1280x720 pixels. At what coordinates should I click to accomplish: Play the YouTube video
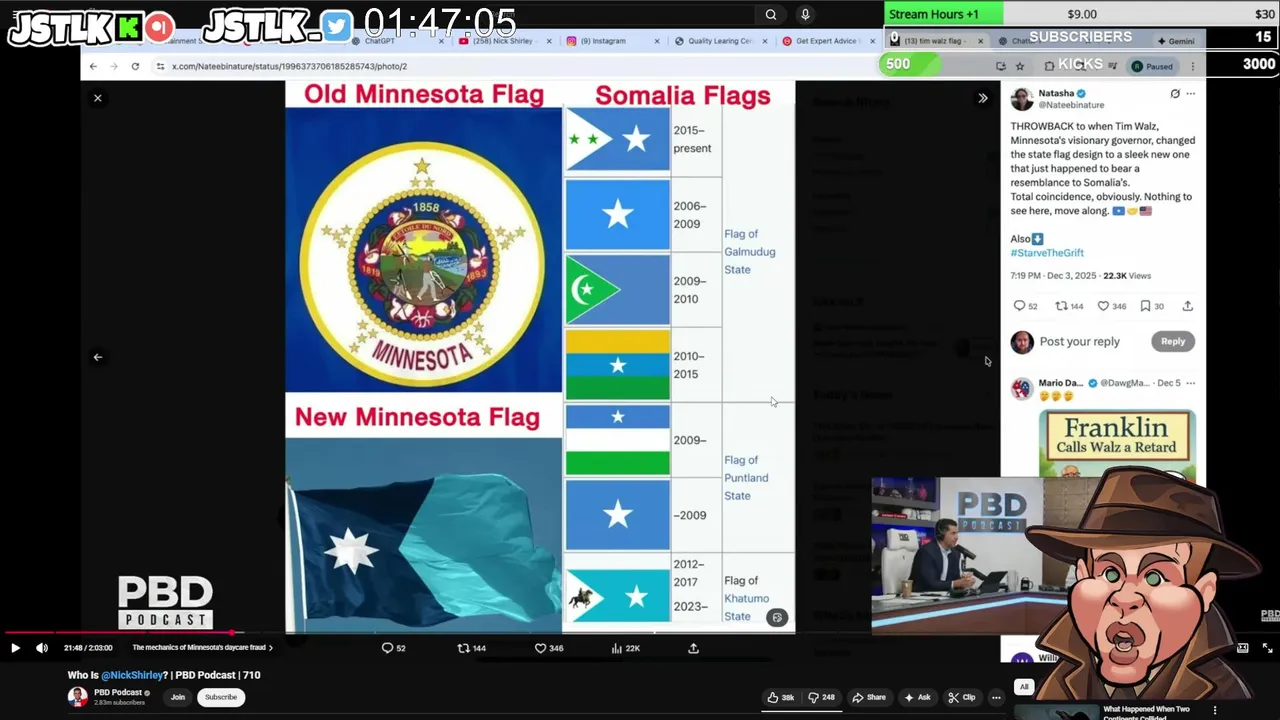[15, 648]
